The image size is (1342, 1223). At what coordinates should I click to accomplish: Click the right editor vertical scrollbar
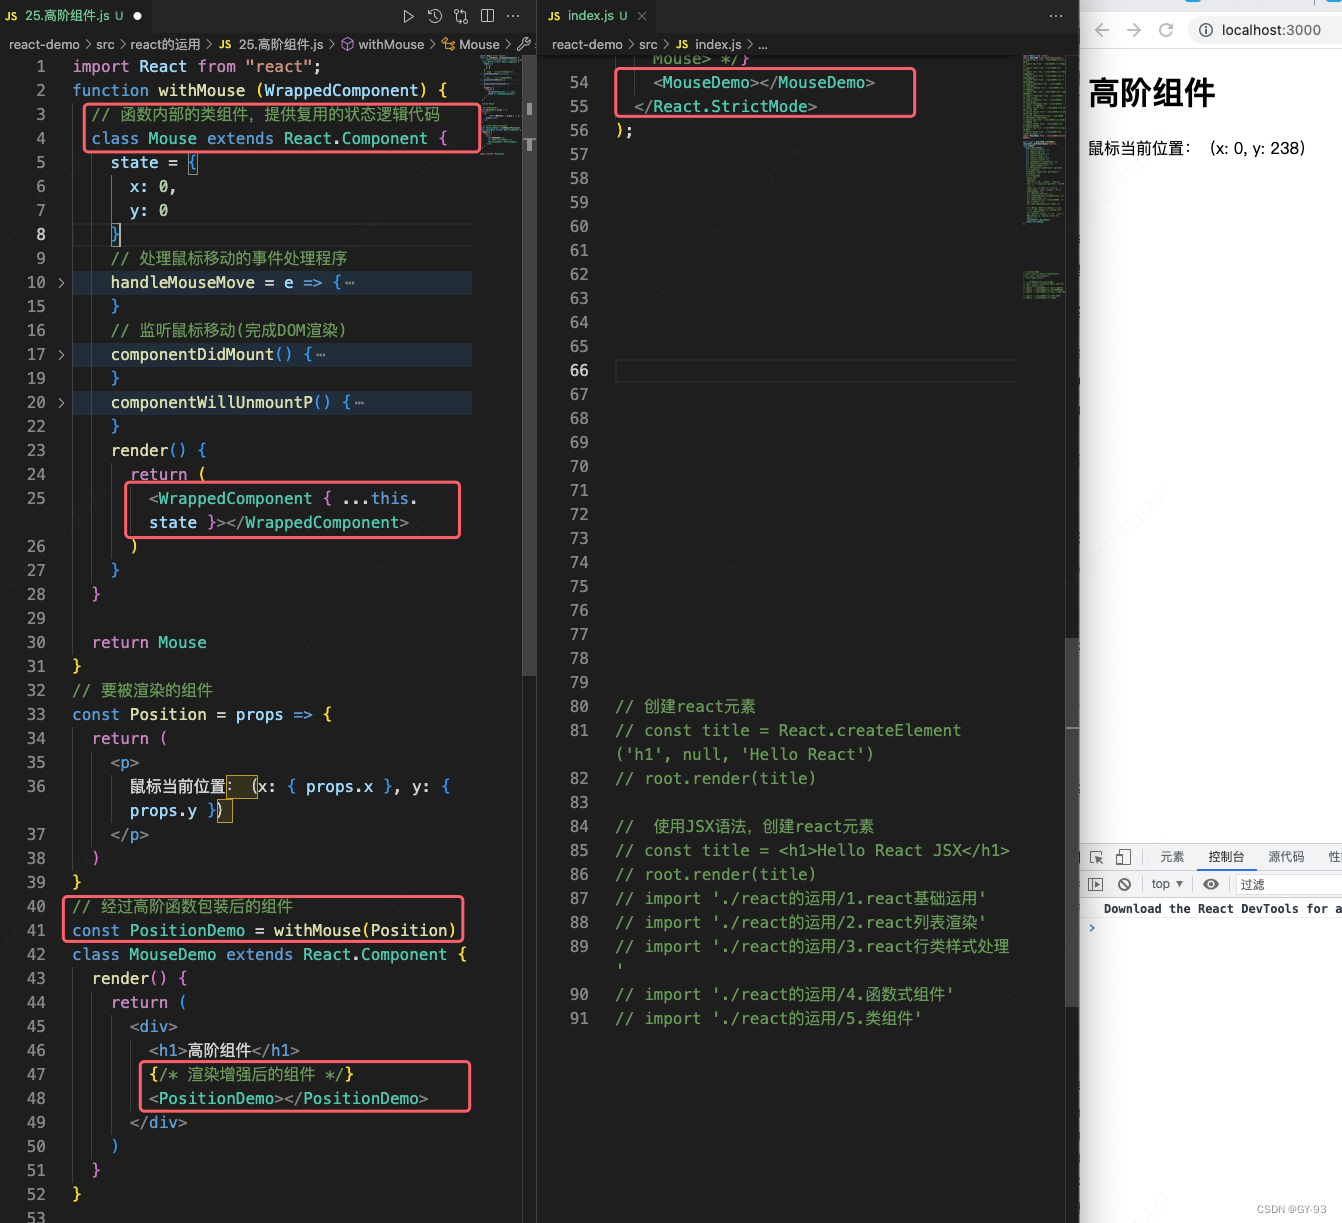(1072, 820)
